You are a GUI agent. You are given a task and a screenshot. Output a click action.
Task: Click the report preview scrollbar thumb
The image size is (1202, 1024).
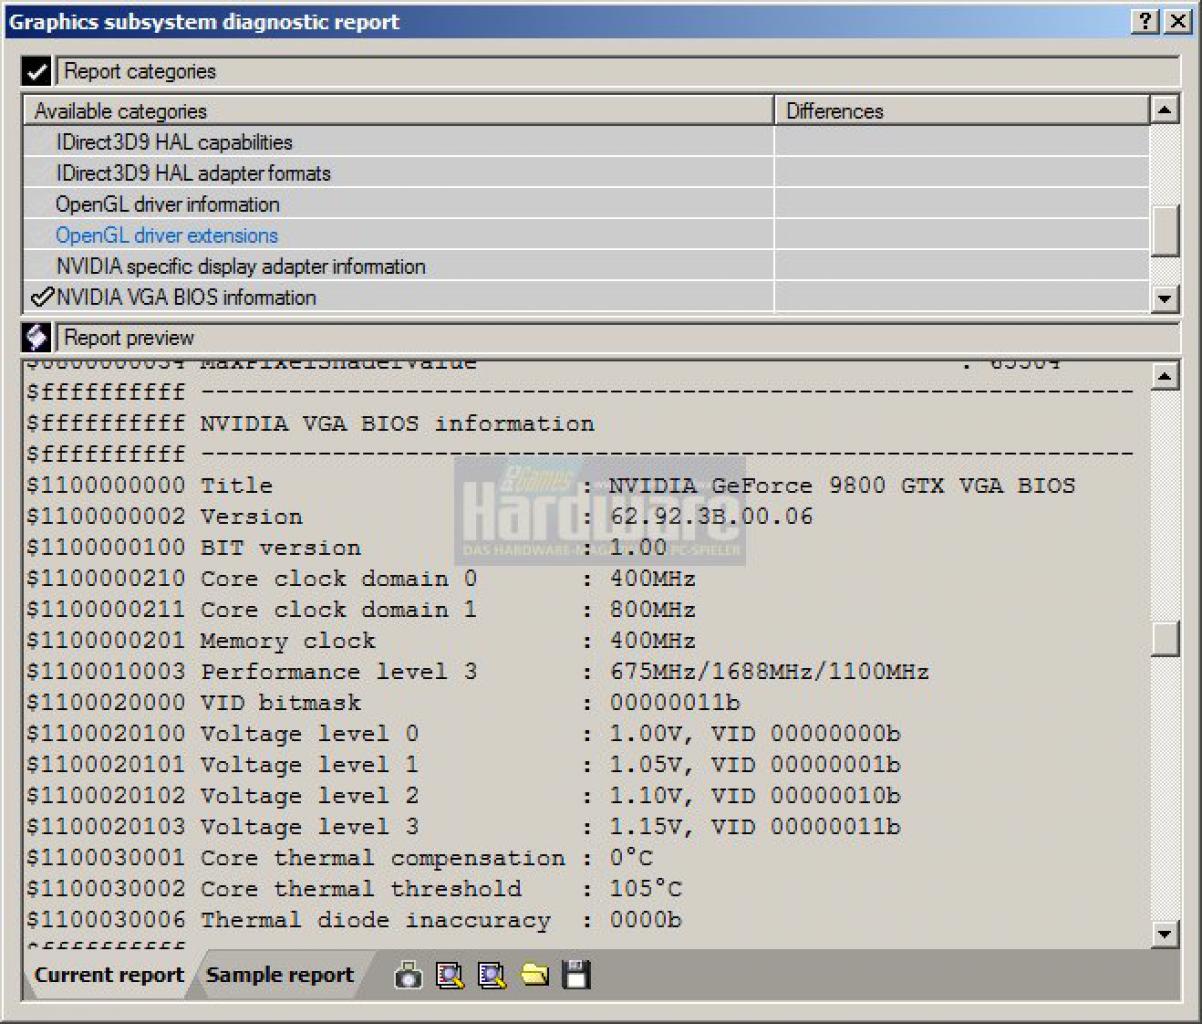tap(1165, 638)
